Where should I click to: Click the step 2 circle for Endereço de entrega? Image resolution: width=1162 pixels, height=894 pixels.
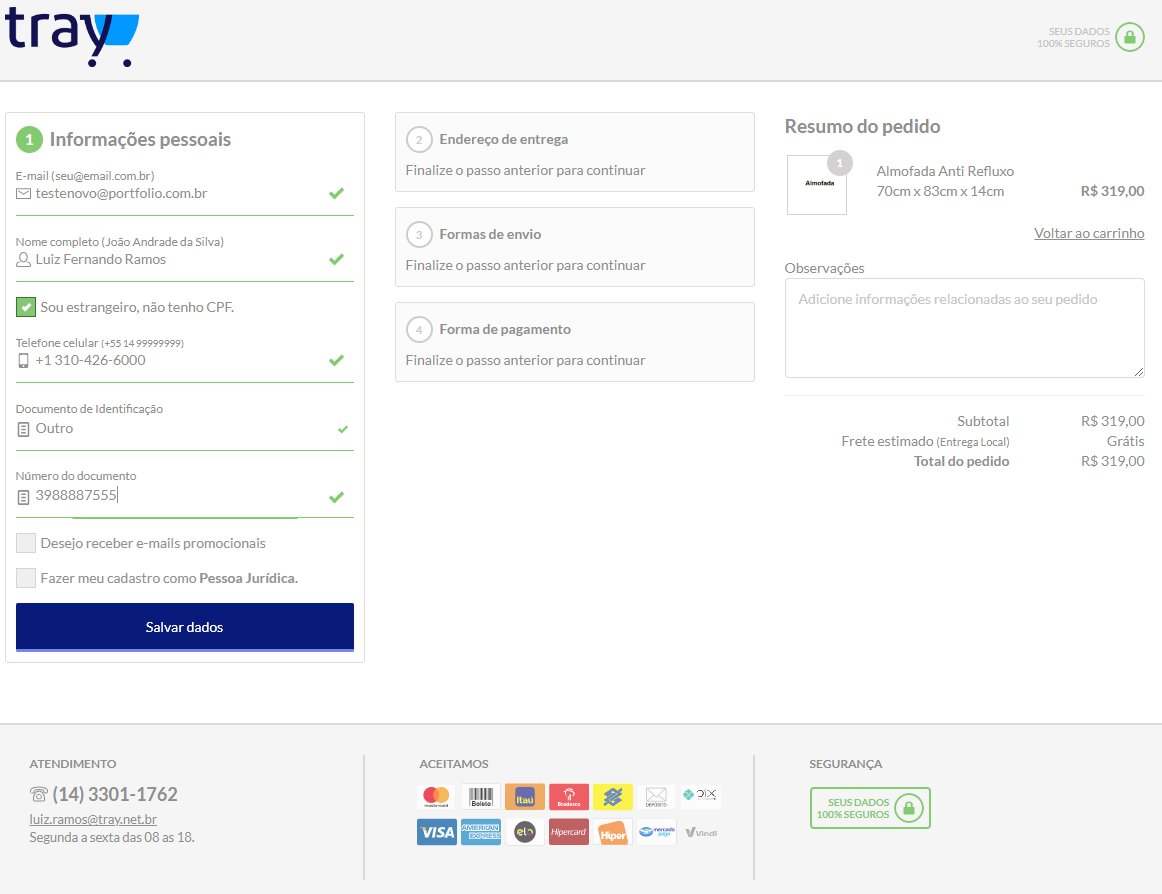[419, 139]
